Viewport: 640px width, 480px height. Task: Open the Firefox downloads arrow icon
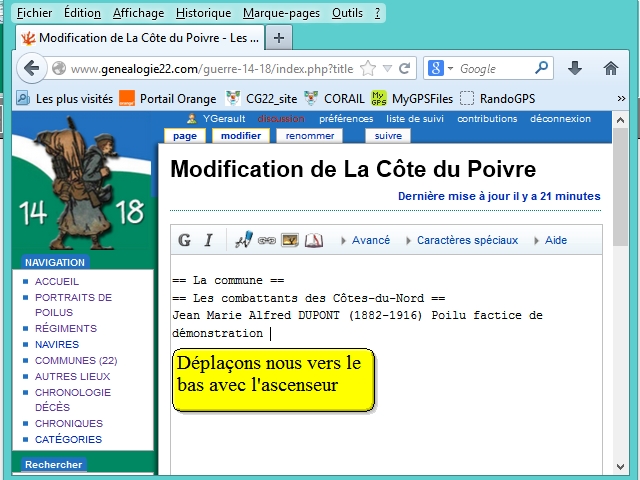575,68
